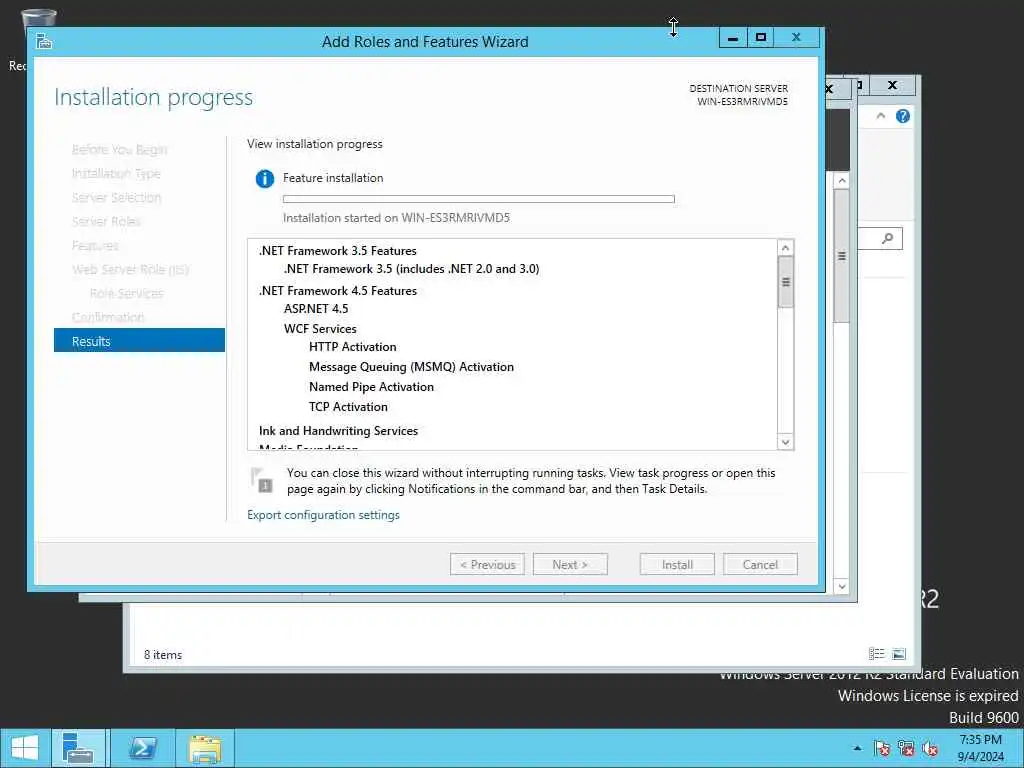1024x768 pixels.
Task: Click .NET Framework 4.5 Features entry
Action: click(338, 291)
